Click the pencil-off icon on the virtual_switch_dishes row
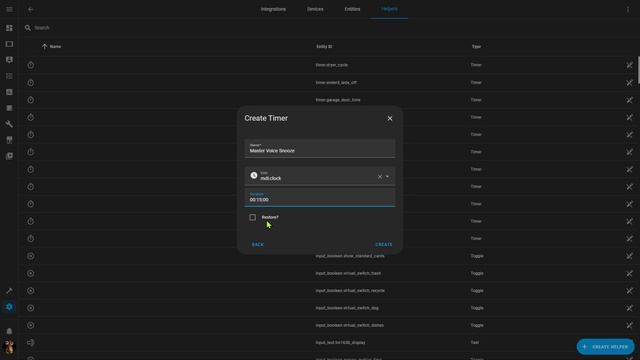The width and height of the screenshot is (640, 360). pyautogui.click(x=629, y=325)
